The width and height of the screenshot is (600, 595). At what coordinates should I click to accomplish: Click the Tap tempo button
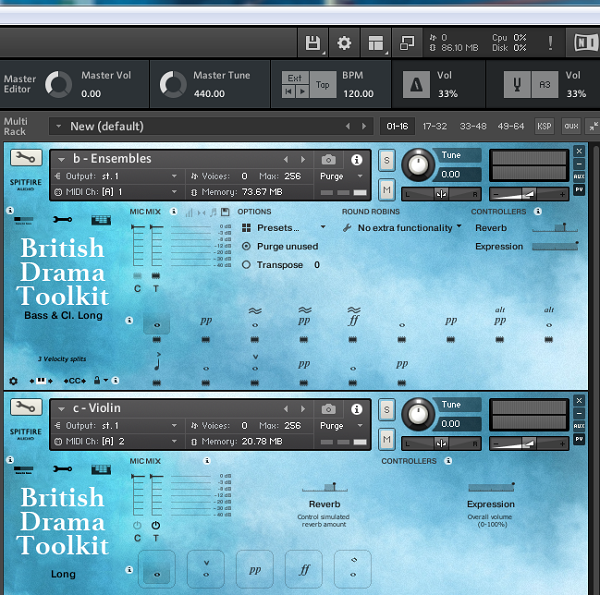point(323,84)
